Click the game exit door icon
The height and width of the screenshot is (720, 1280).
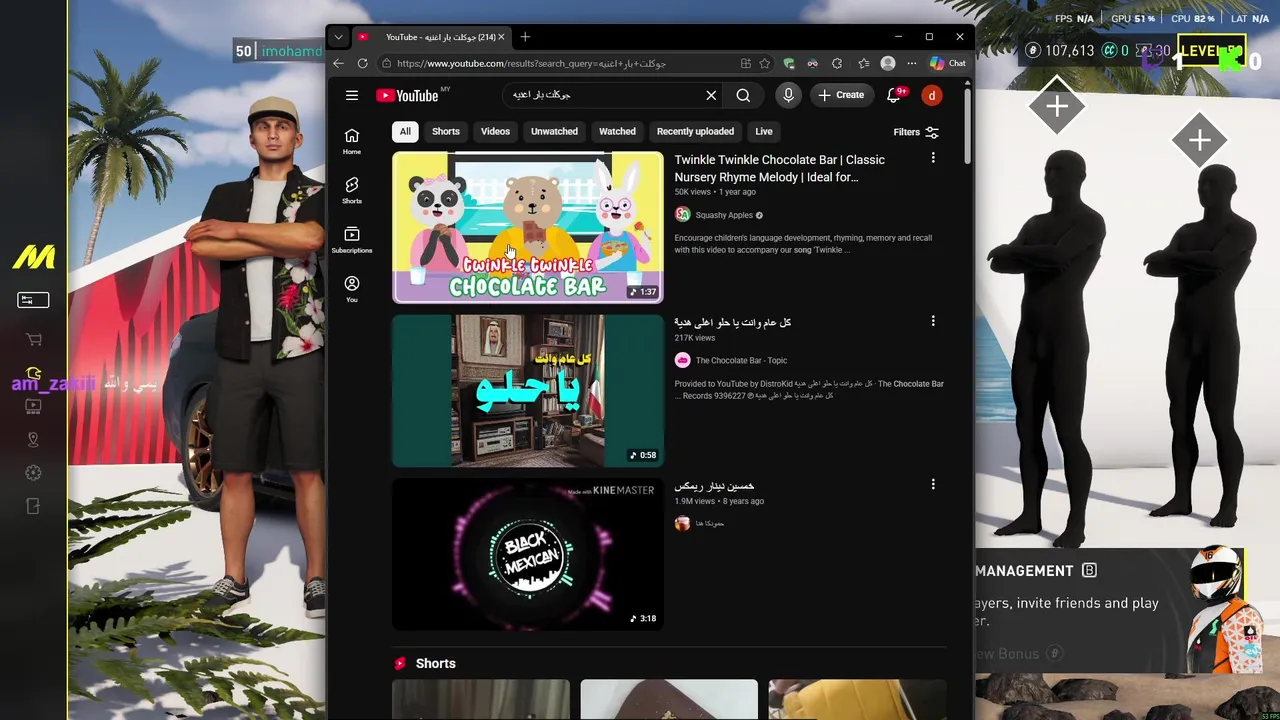click(x=33, y=507)
